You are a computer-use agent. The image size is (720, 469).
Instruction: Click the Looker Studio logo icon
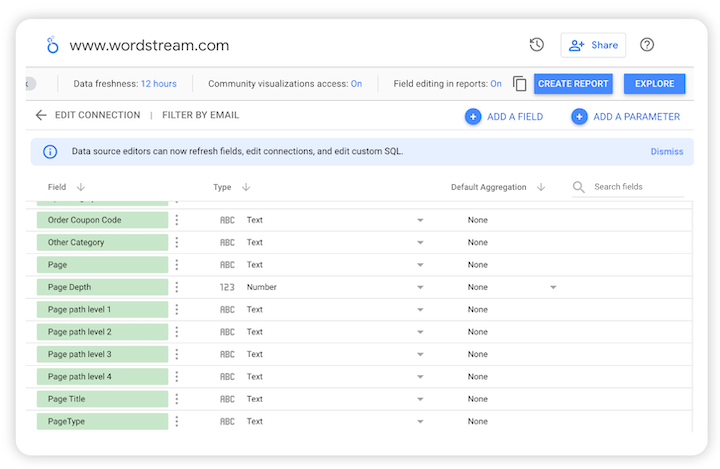pyautogui.click(x=52, y=45)
